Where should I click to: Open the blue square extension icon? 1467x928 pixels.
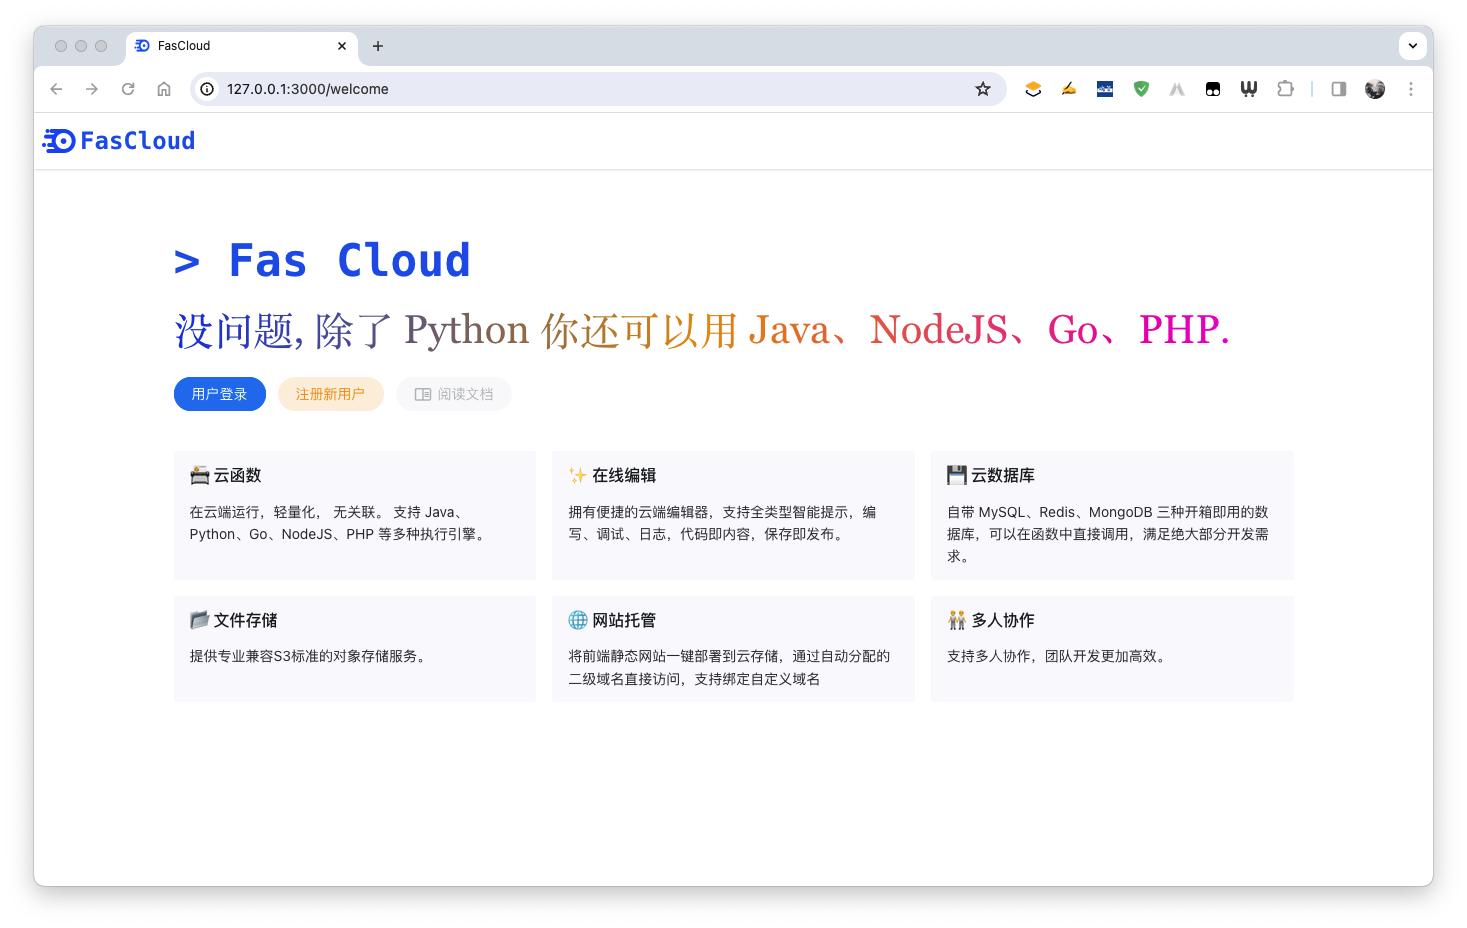1105,89
